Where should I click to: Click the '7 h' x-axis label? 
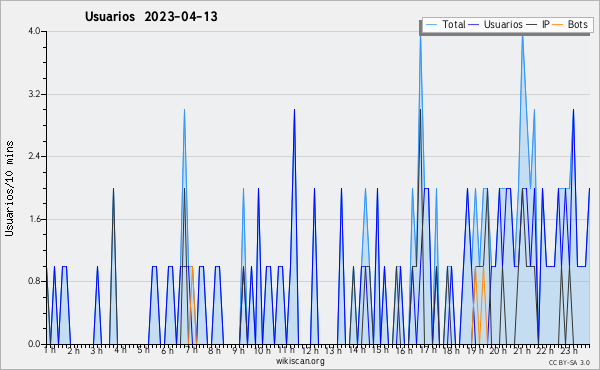[191, 350]
